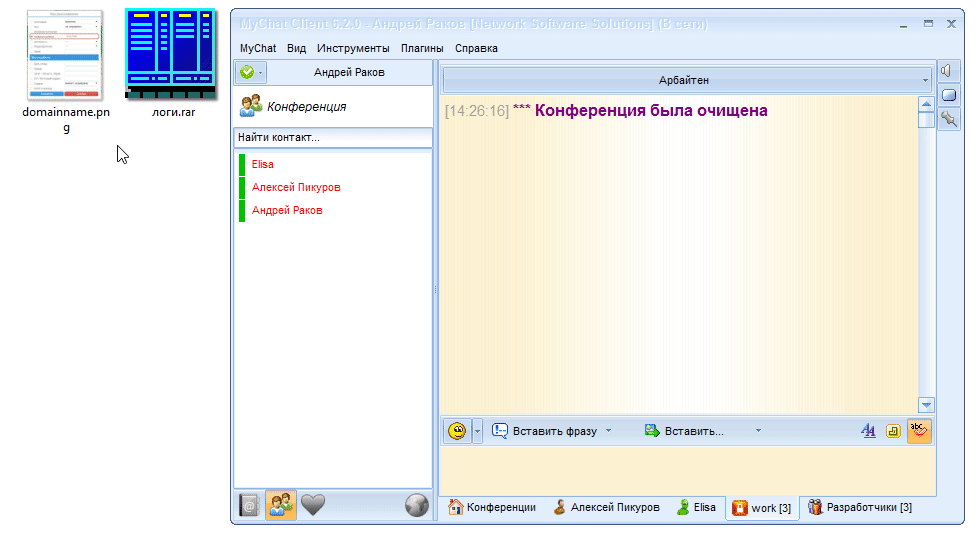The image size is (980, 536).
Task: Expand the Вставить... dropdown arrow
Action: click(x=758, y=430)
